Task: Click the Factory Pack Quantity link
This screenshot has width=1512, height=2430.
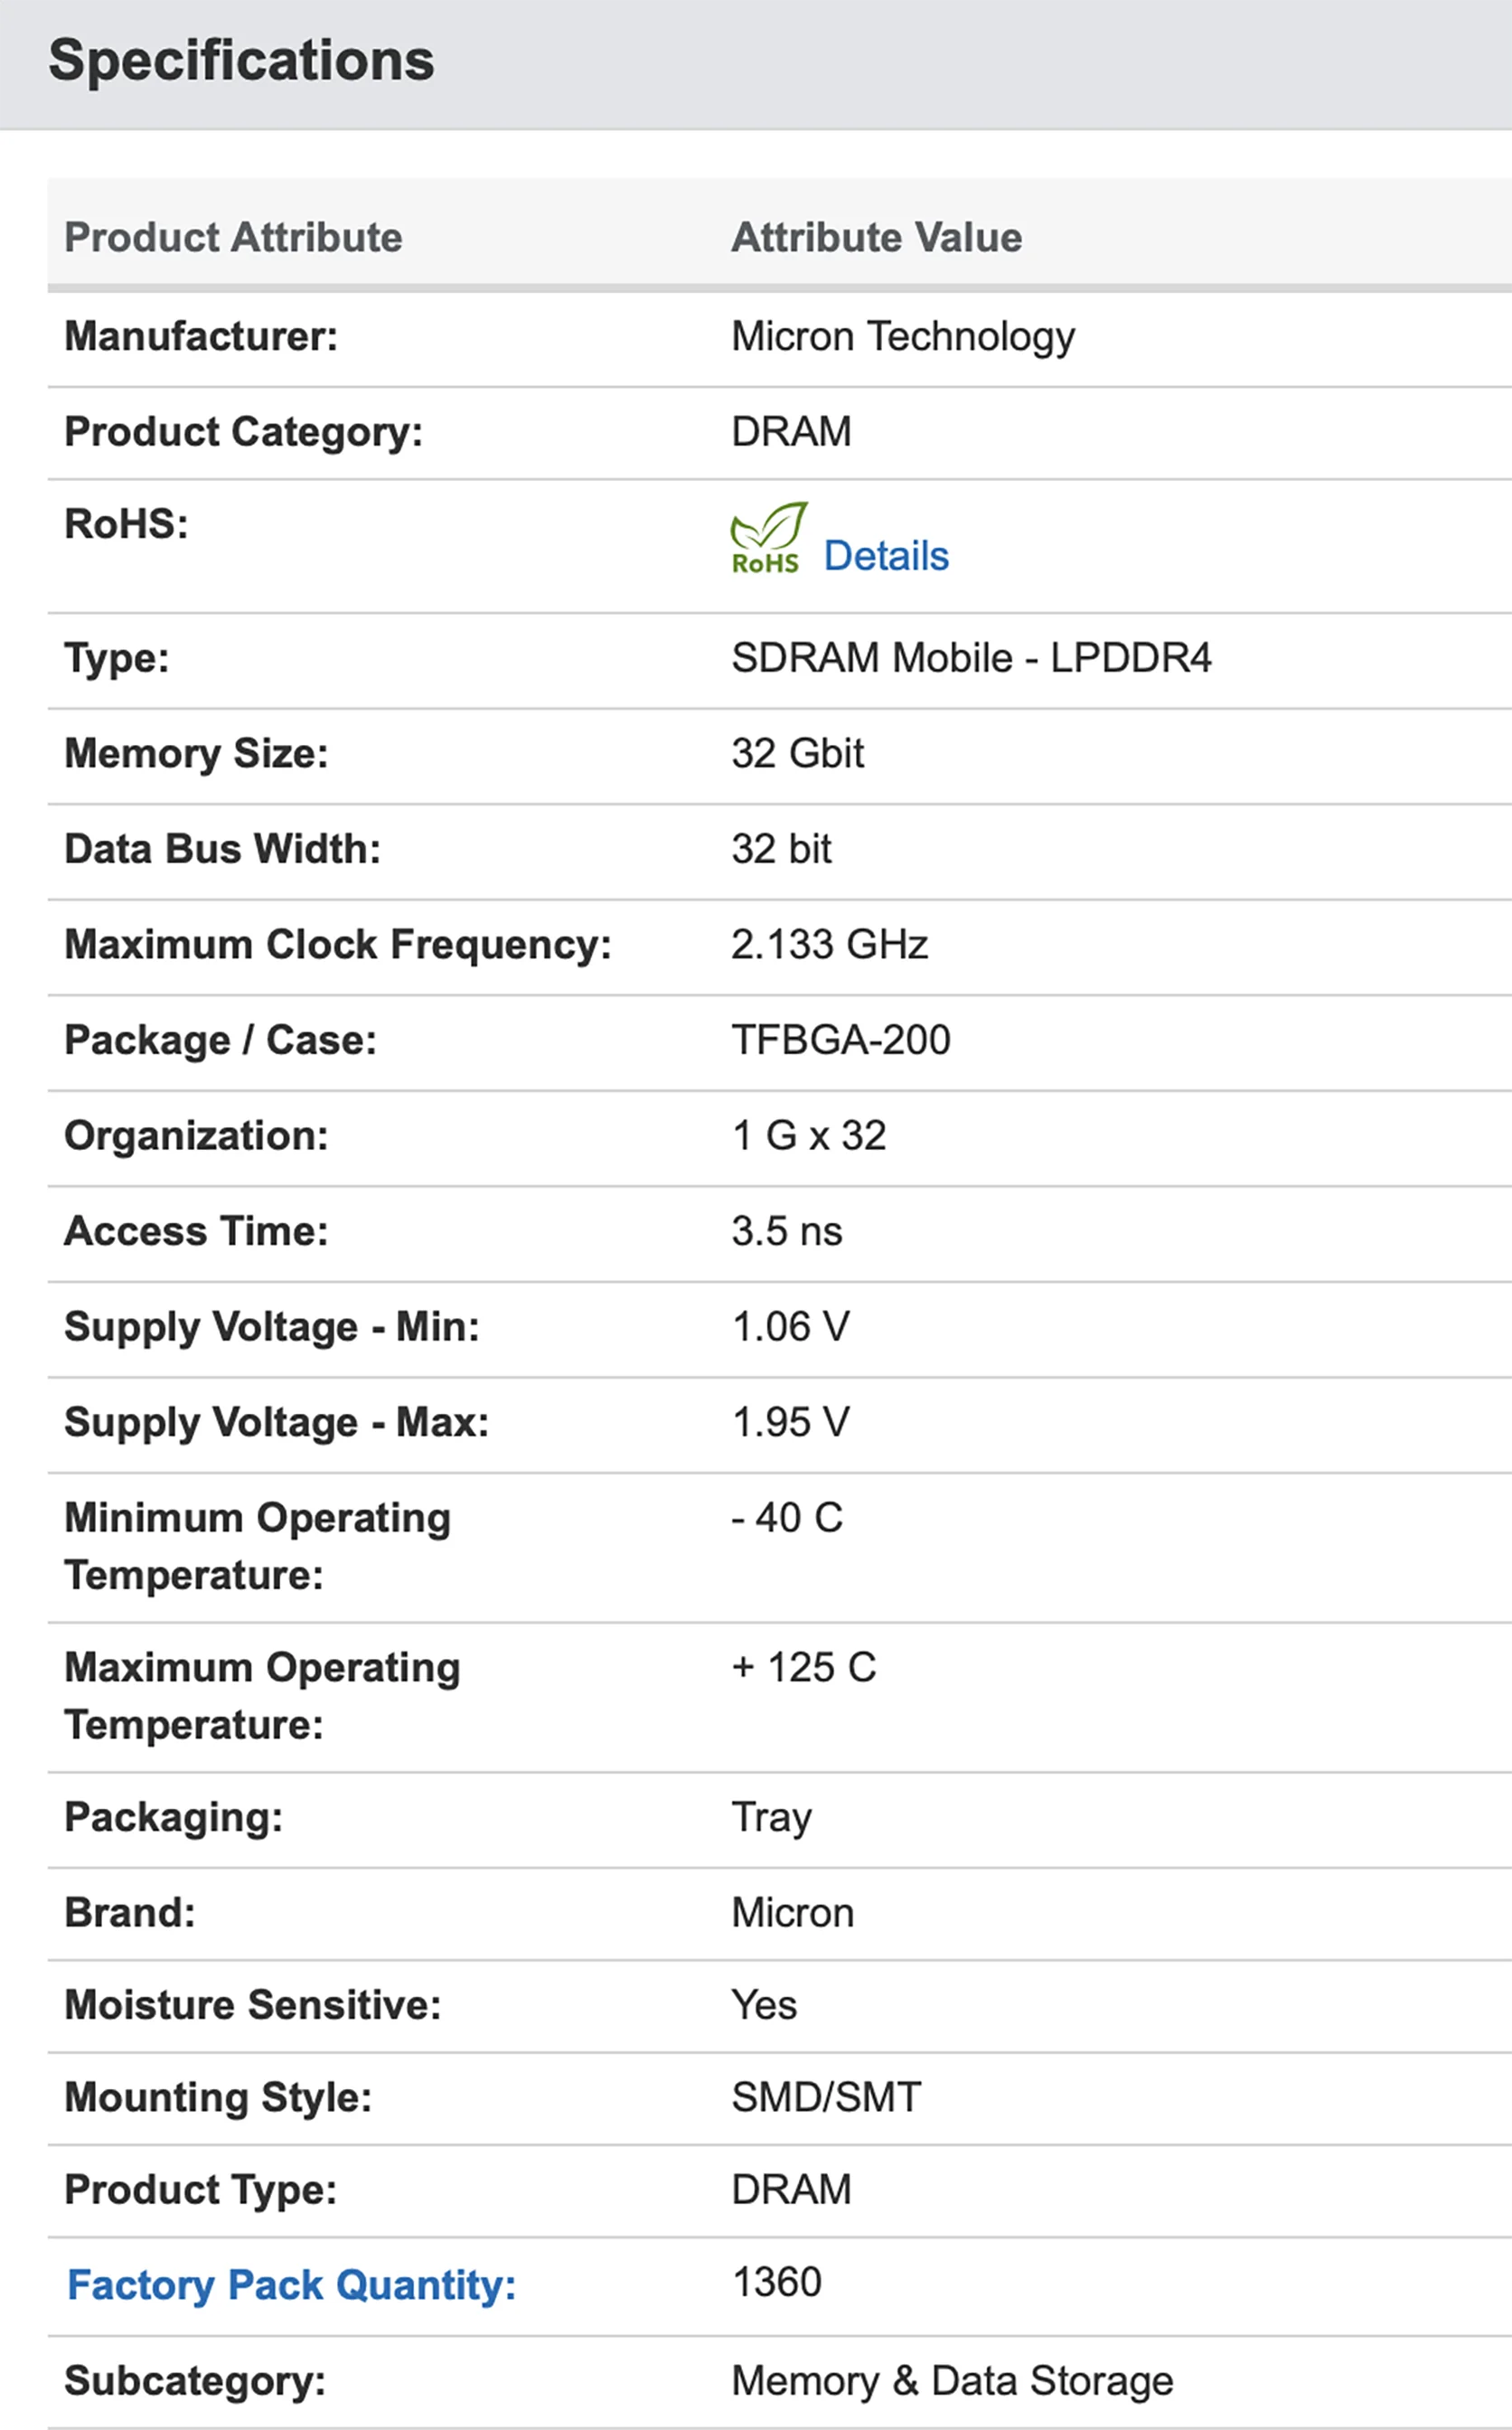Action: [291, 2284]
